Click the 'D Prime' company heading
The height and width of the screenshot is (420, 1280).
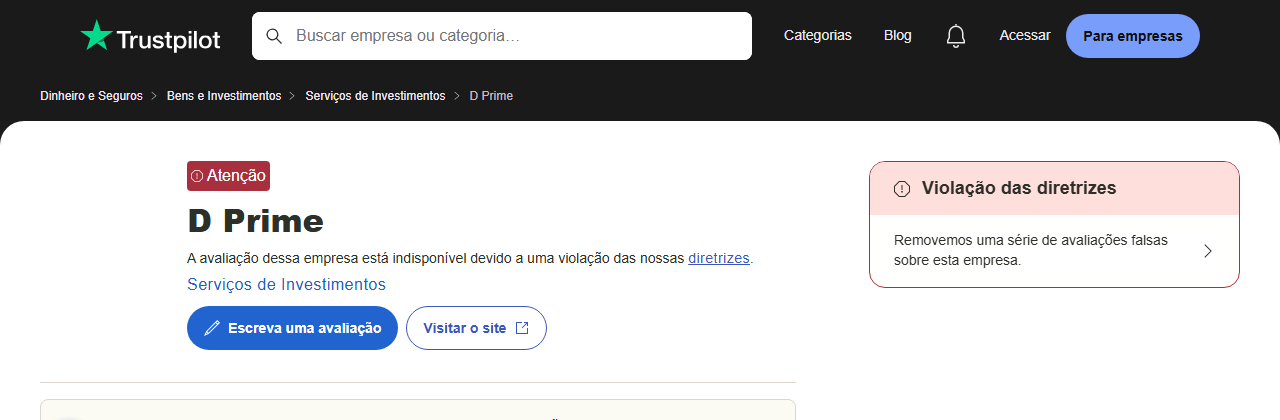pos(256,221)
